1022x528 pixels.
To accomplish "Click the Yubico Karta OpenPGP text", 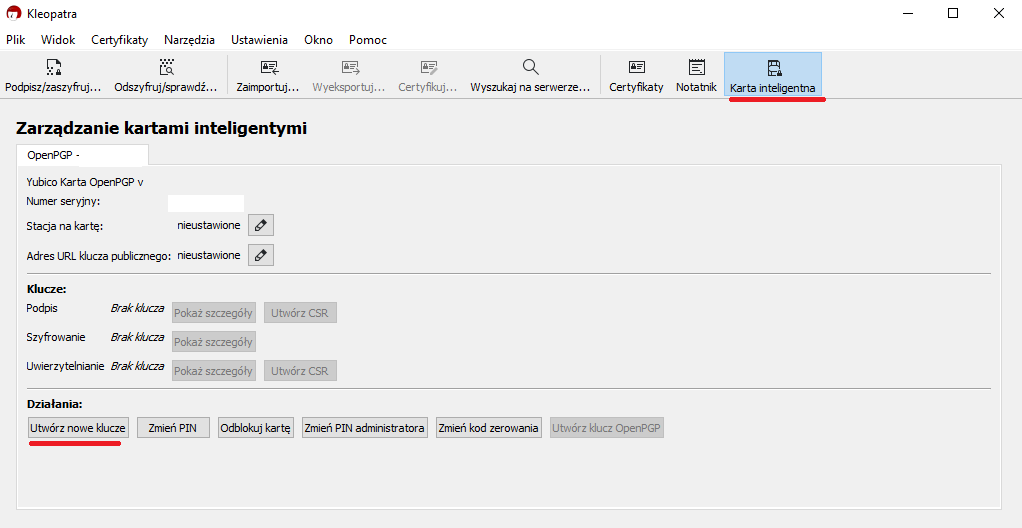I will click(x=85, y=183).
